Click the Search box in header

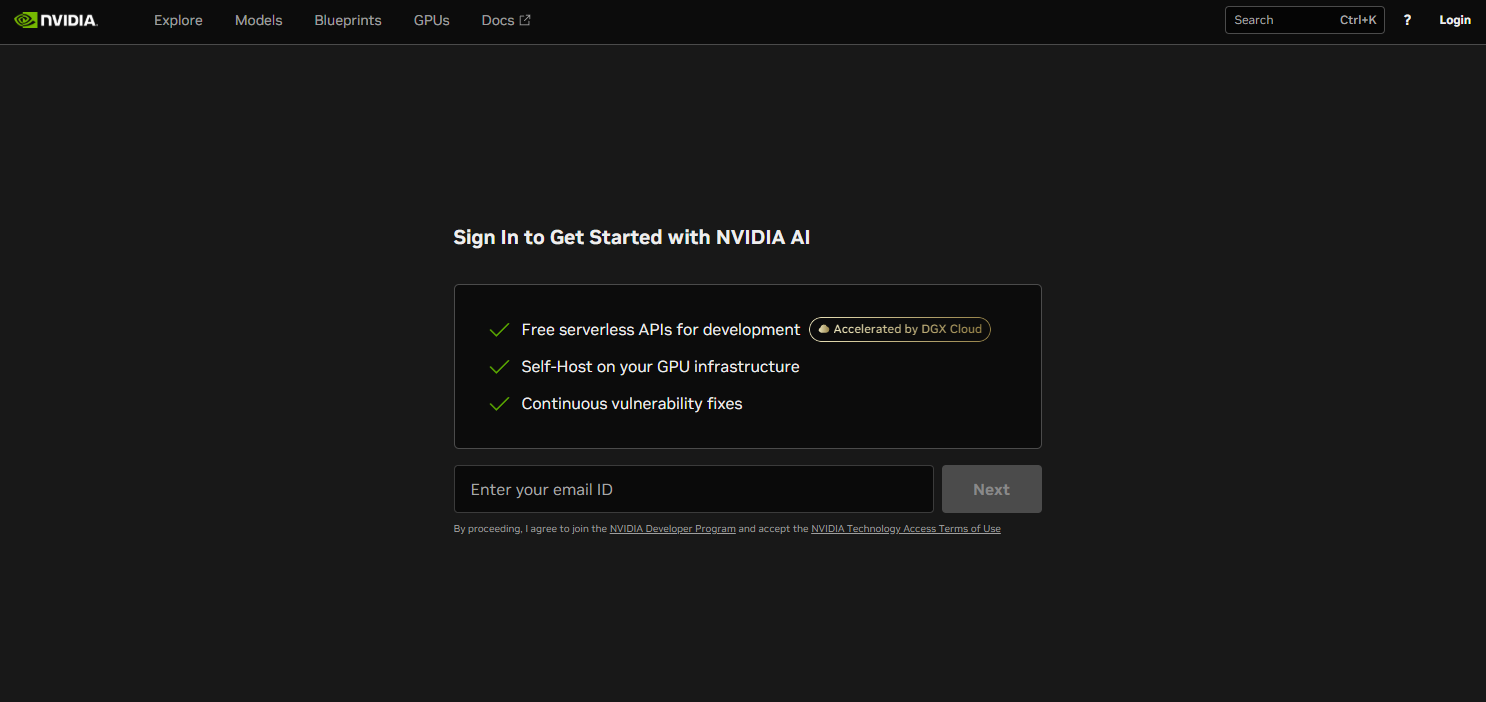point(1304,20)
